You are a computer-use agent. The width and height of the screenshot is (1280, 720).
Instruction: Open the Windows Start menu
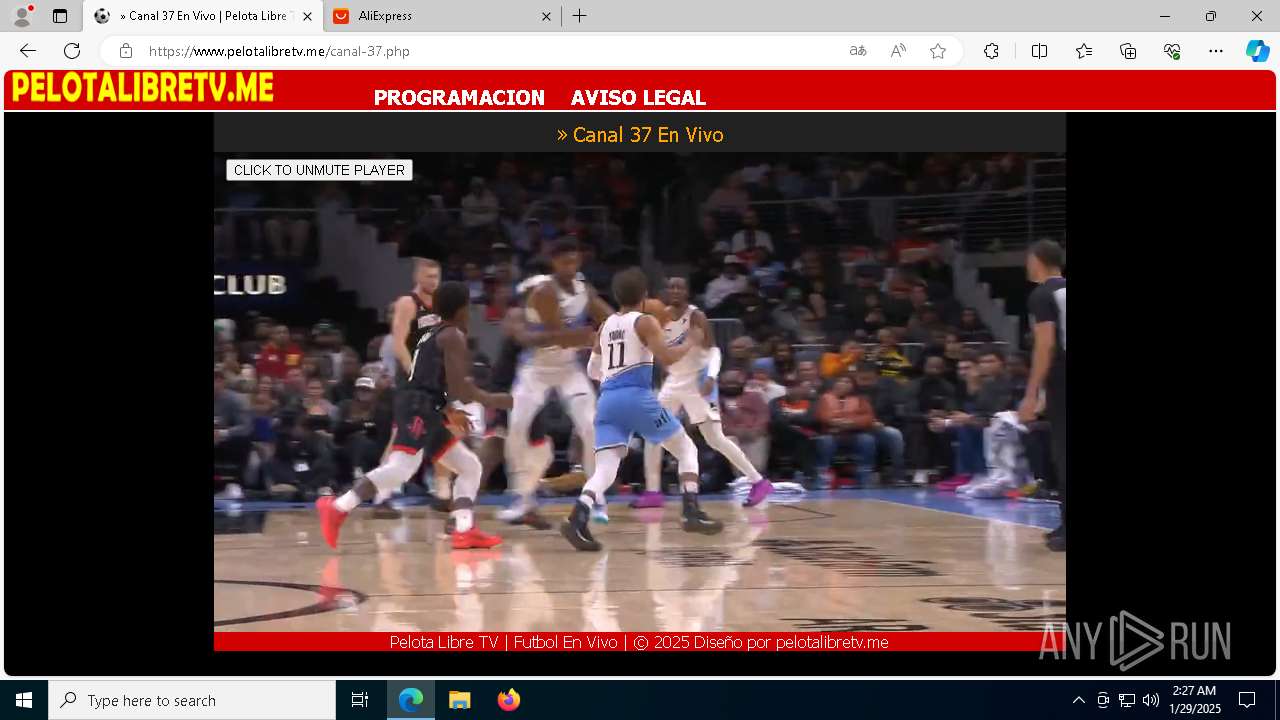click(x=24, y=700)
